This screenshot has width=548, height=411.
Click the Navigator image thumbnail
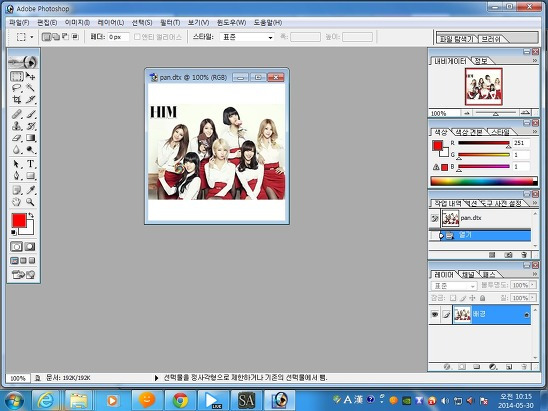484,86
